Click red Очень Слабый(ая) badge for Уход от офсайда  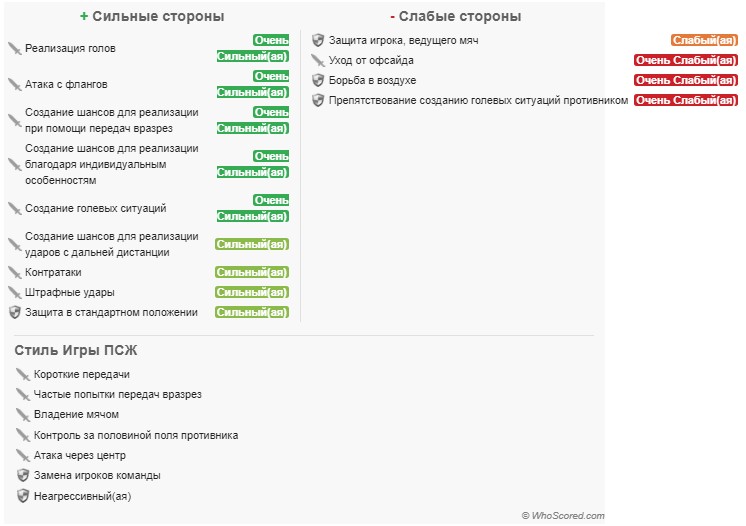click(686, 60)
